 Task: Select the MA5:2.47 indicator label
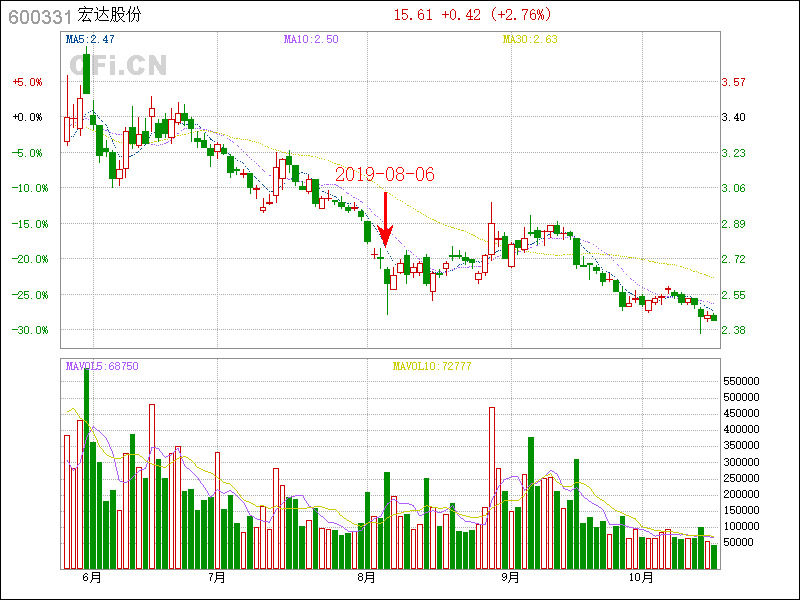pyautogui.click(x=90, y=40)
